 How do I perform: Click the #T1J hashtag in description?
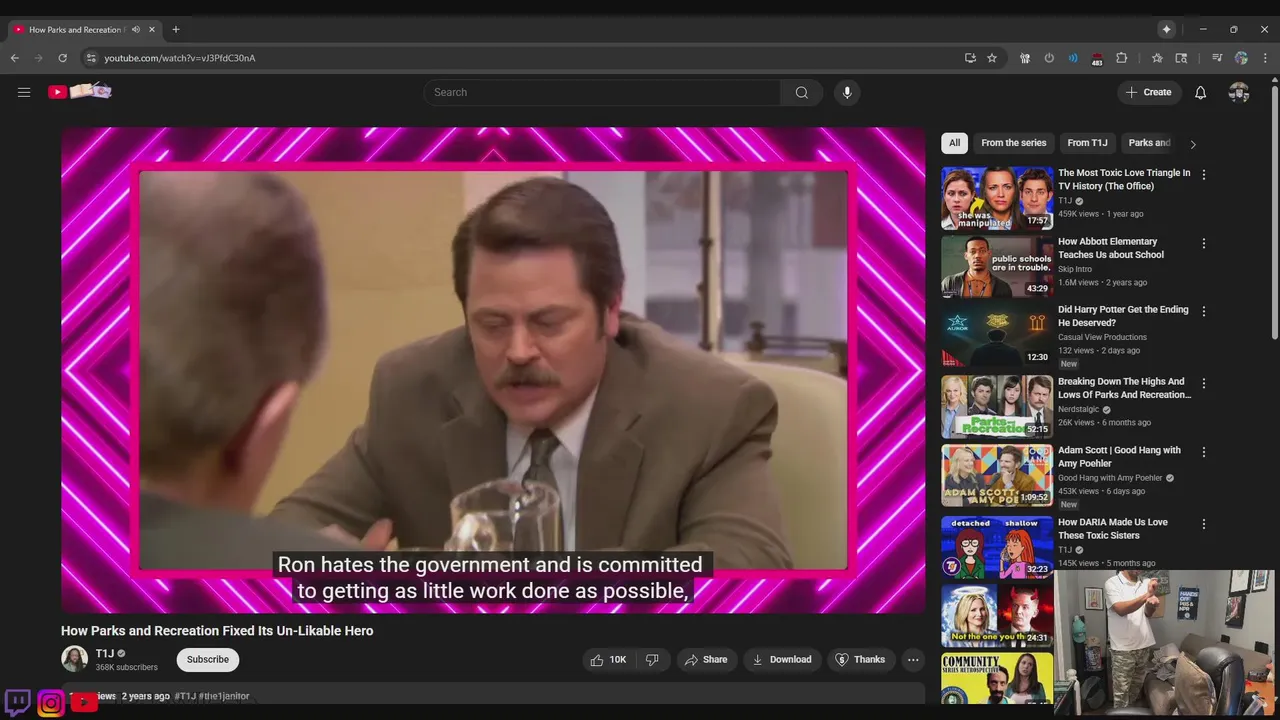pos(185,696)
